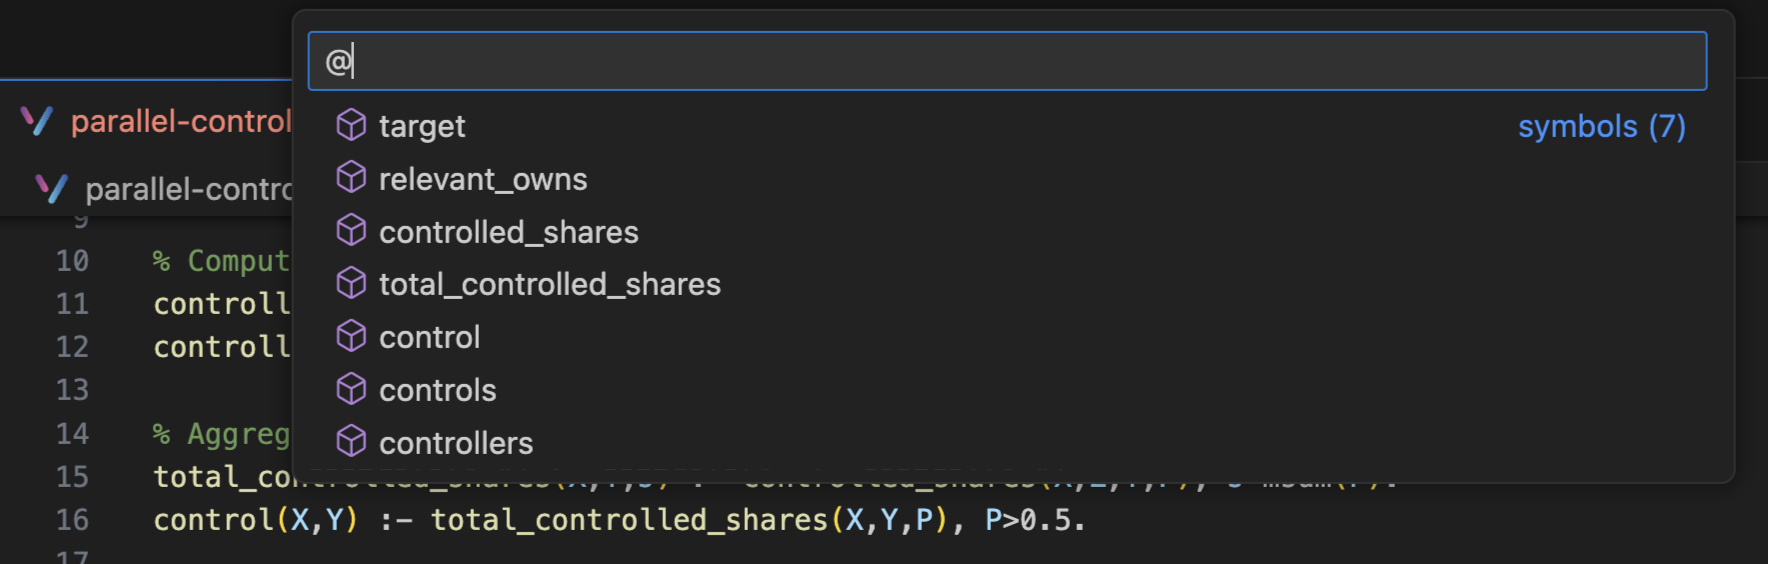Select the target symbol entry
Image resolution: width=1768 pixels, height=564 pixels.
click(1013, 126)
